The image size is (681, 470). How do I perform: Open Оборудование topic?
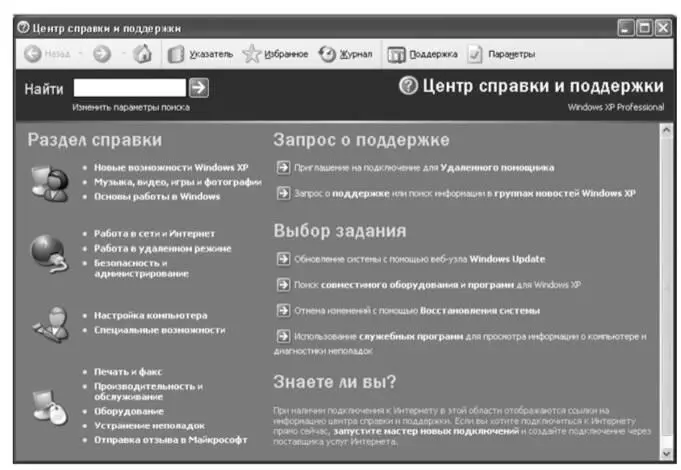pyautogui.click(x=129, y=411)
